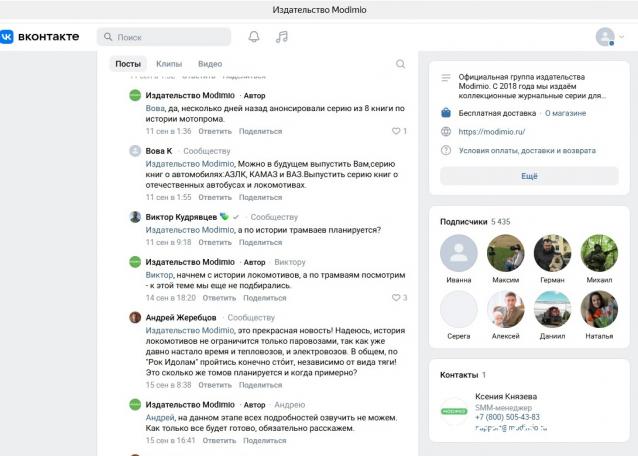Click the question icon by payment terms

(x=446, y=150)
